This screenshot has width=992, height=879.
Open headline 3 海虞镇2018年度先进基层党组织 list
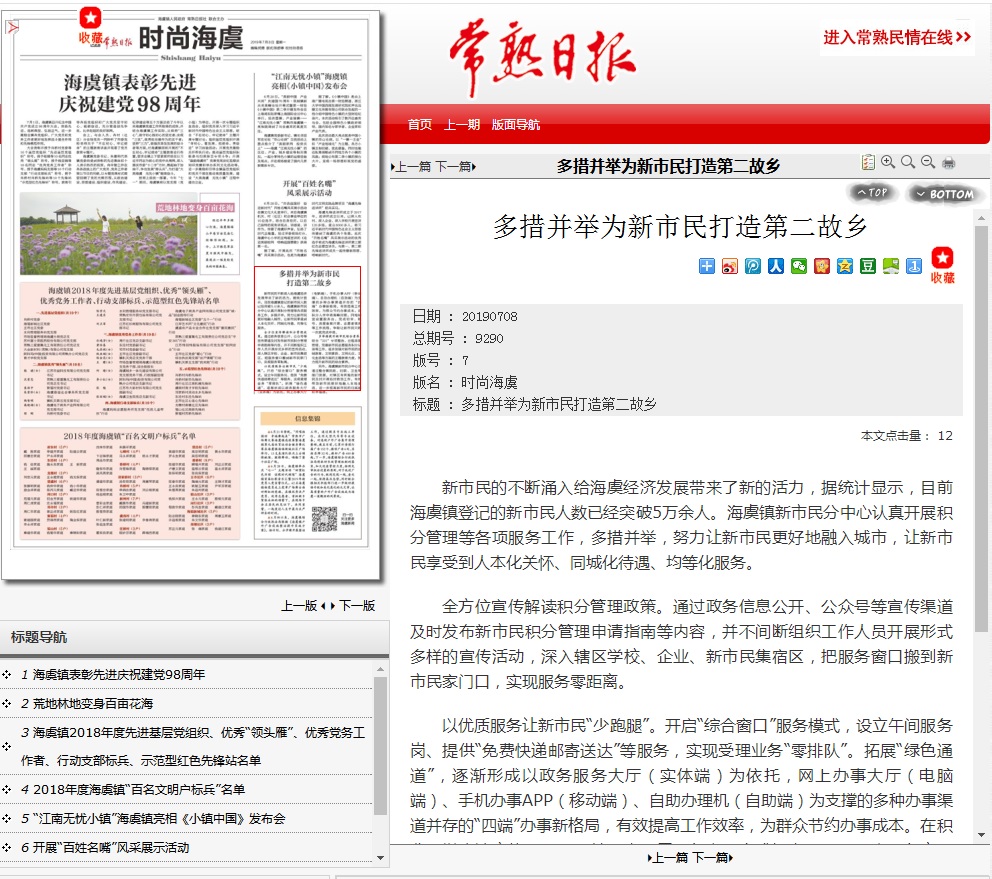click(x=193, y=746)
